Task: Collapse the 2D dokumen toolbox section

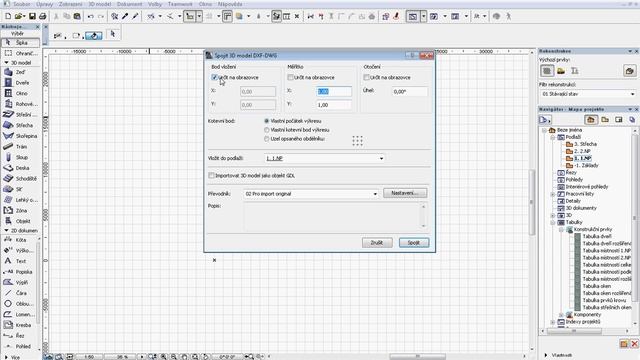Action: point(7,231)
